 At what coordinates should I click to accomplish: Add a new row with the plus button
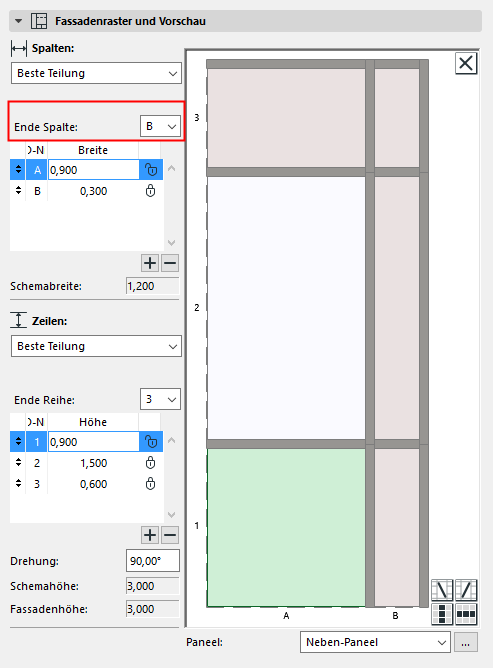pos(150,535)
